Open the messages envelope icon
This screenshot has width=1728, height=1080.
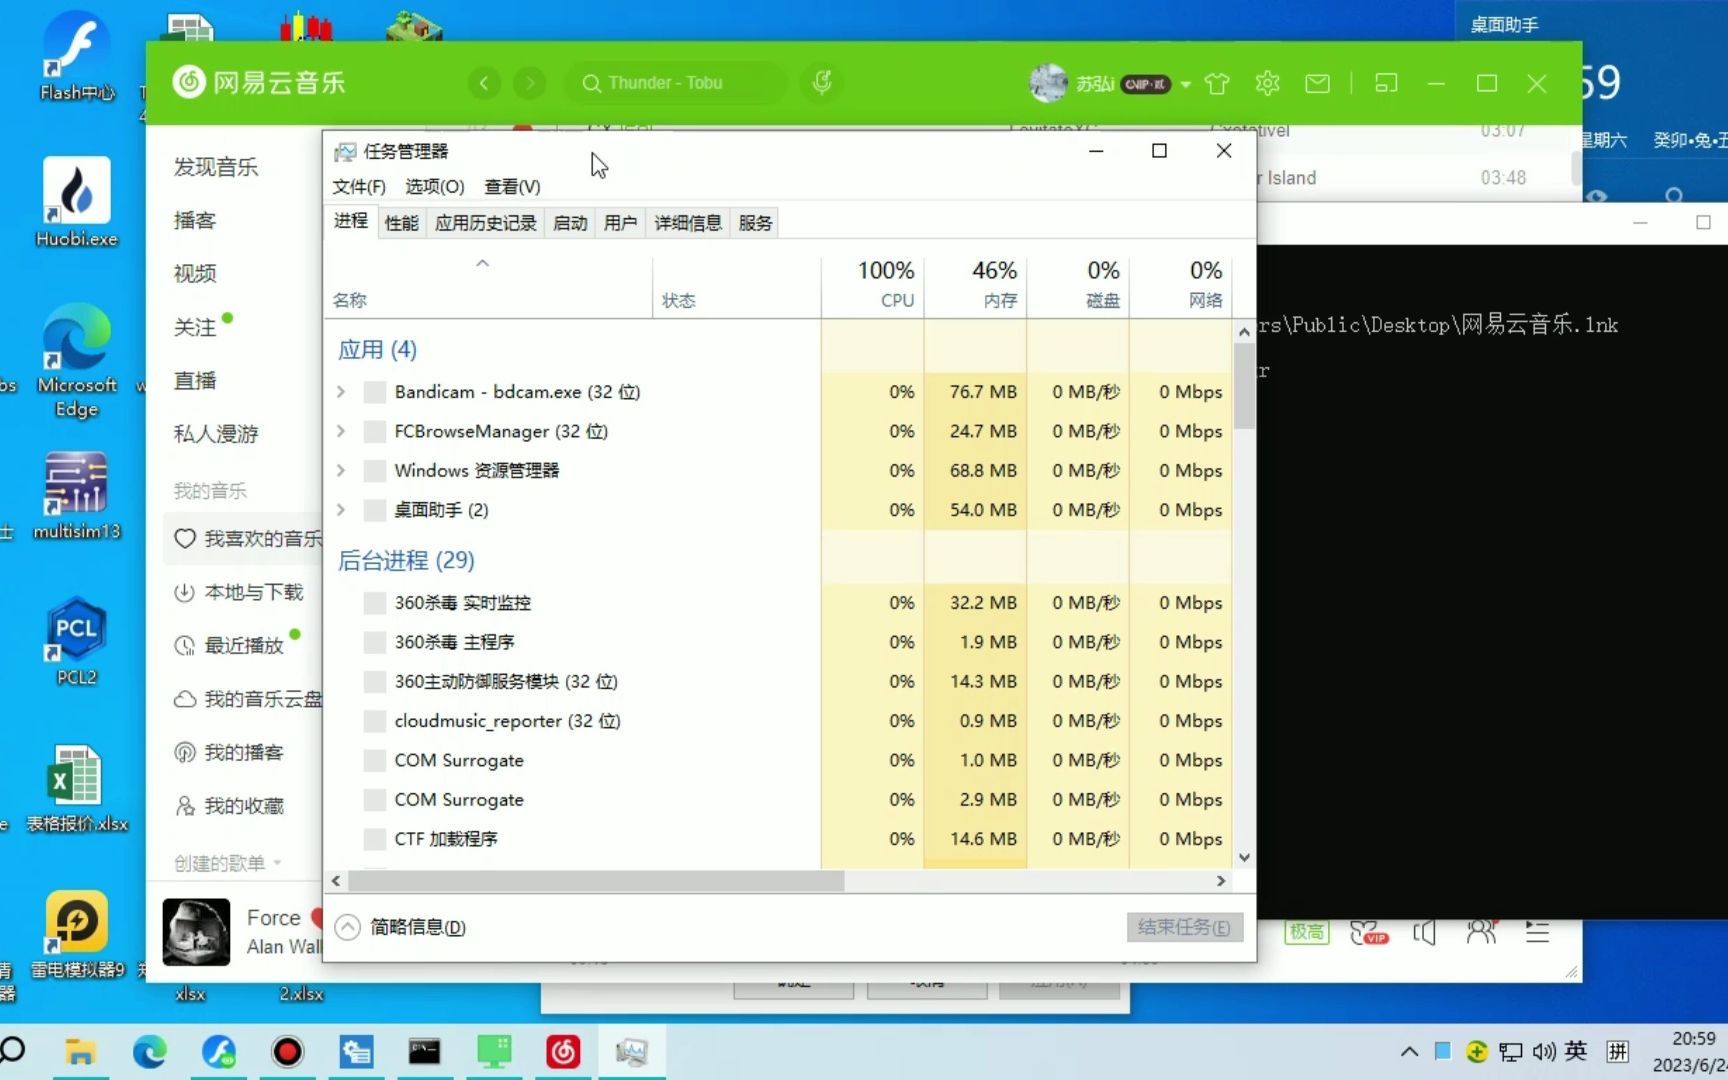pos(1317,83)
